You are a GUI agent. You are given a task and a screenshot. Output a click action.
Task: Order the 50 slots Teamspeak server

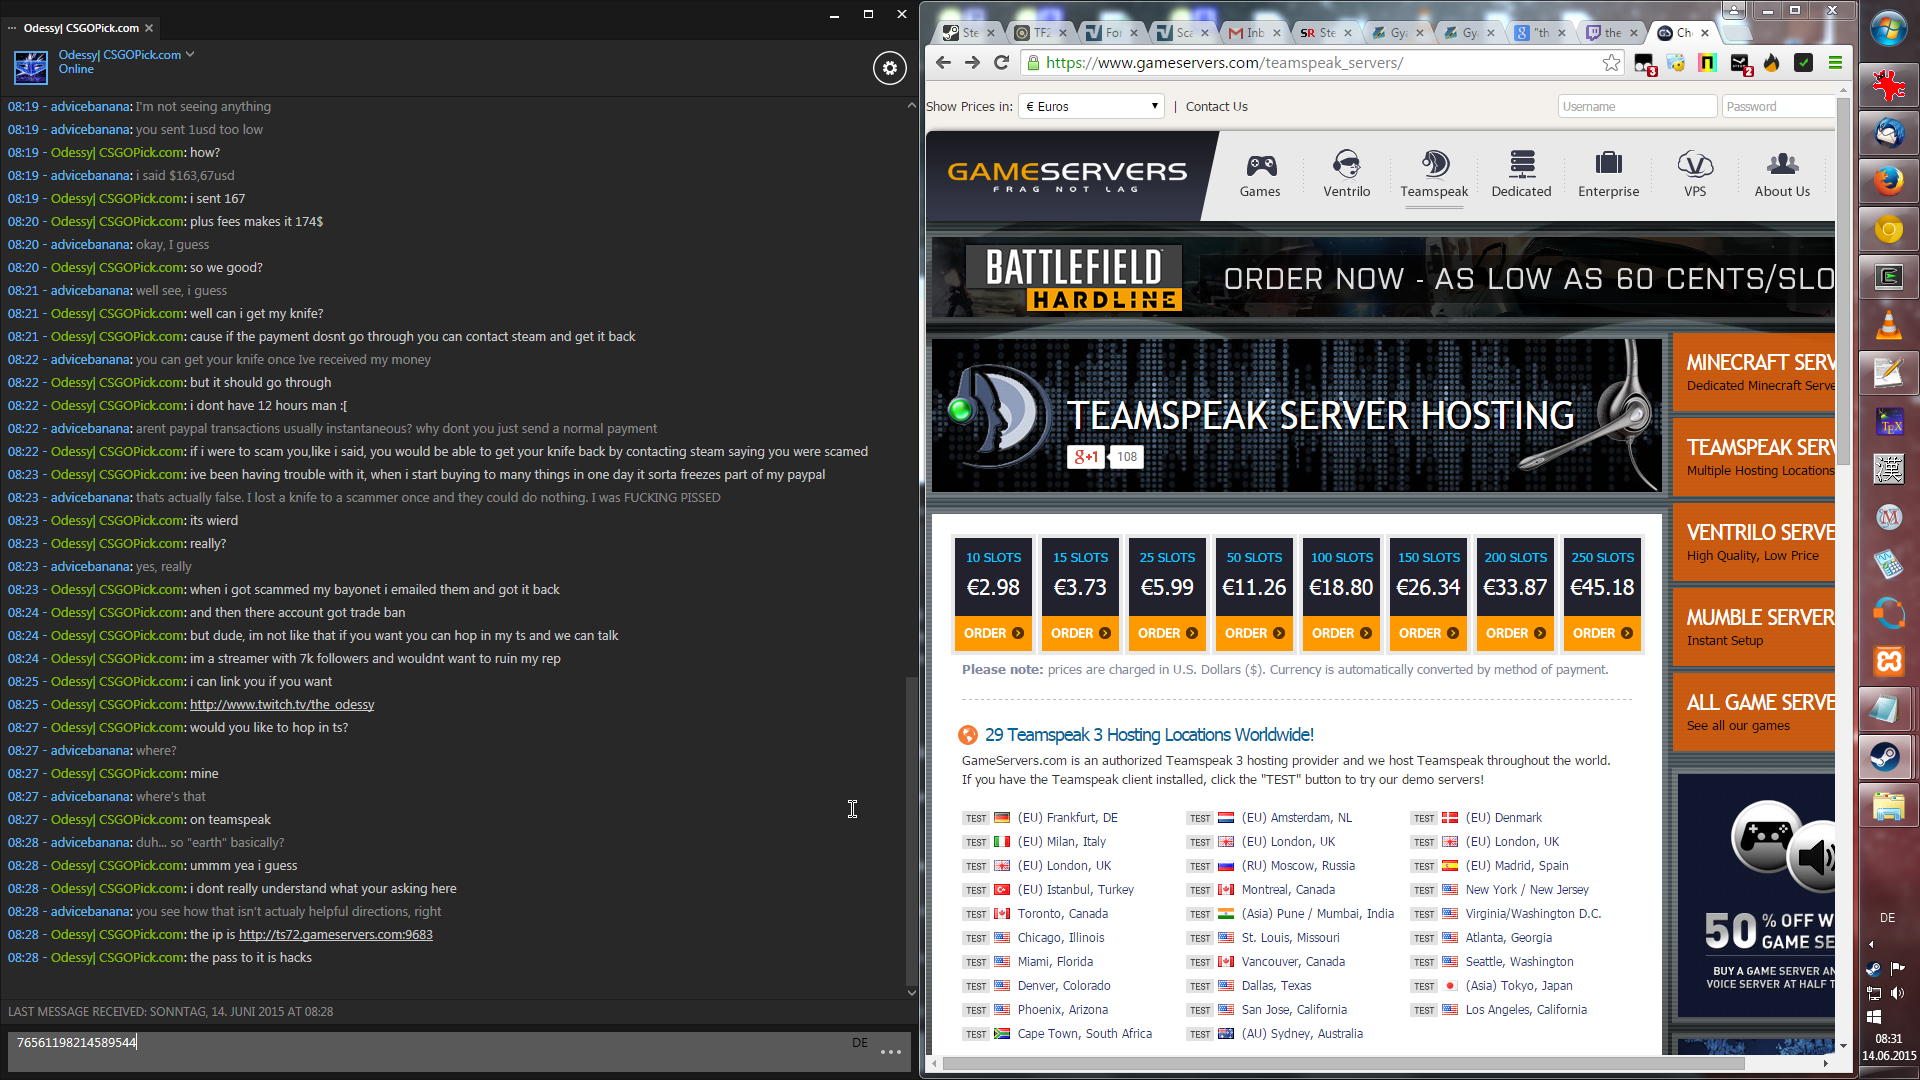click(1254, 633)
